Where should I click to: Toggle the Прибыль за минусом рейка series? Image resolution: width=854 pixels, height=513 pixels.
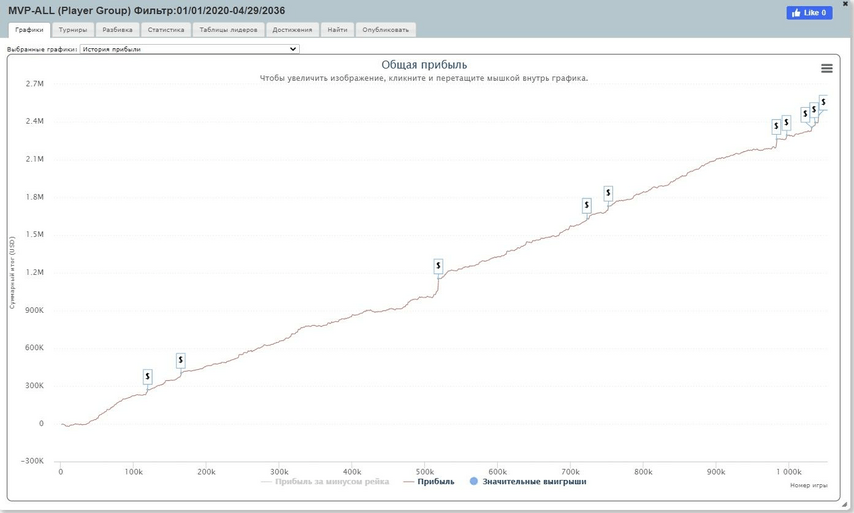[326, 481]
